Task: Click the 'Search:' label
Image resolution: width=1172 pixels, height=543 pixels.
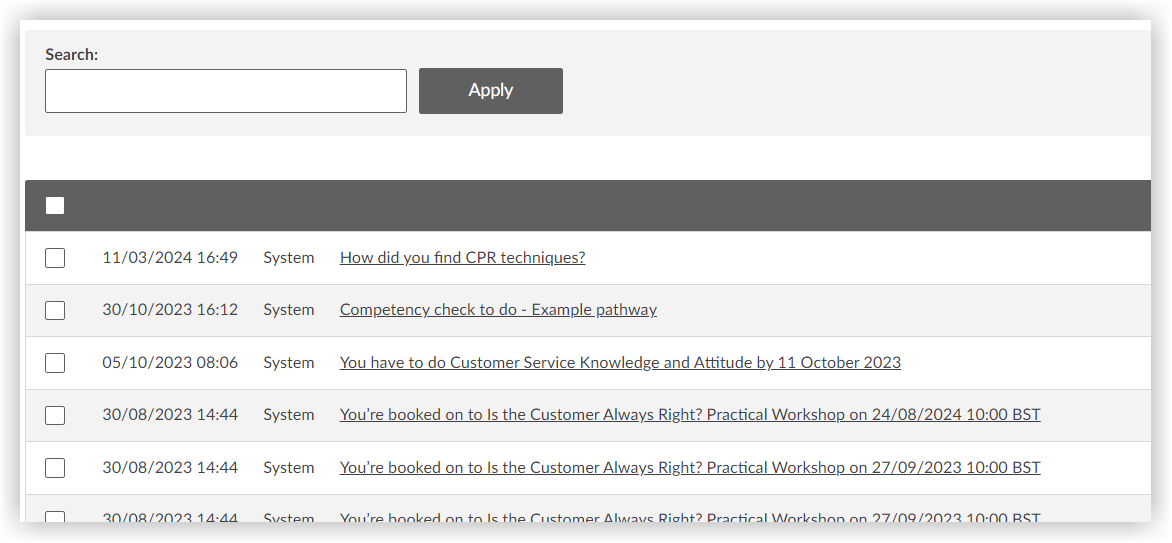Action: [x=72, y=55]
